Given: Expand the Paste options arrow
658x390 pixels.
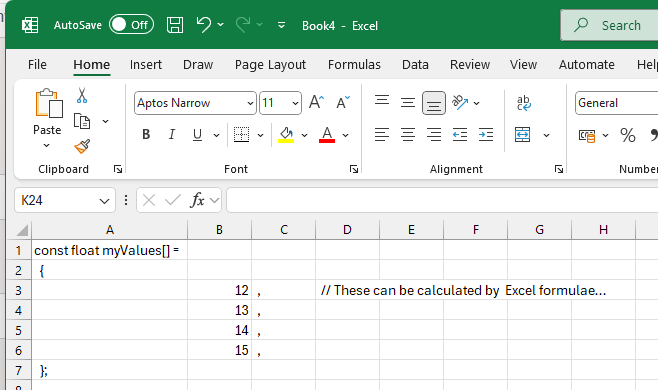Looking at the screenshot, I should coord(47,145).
